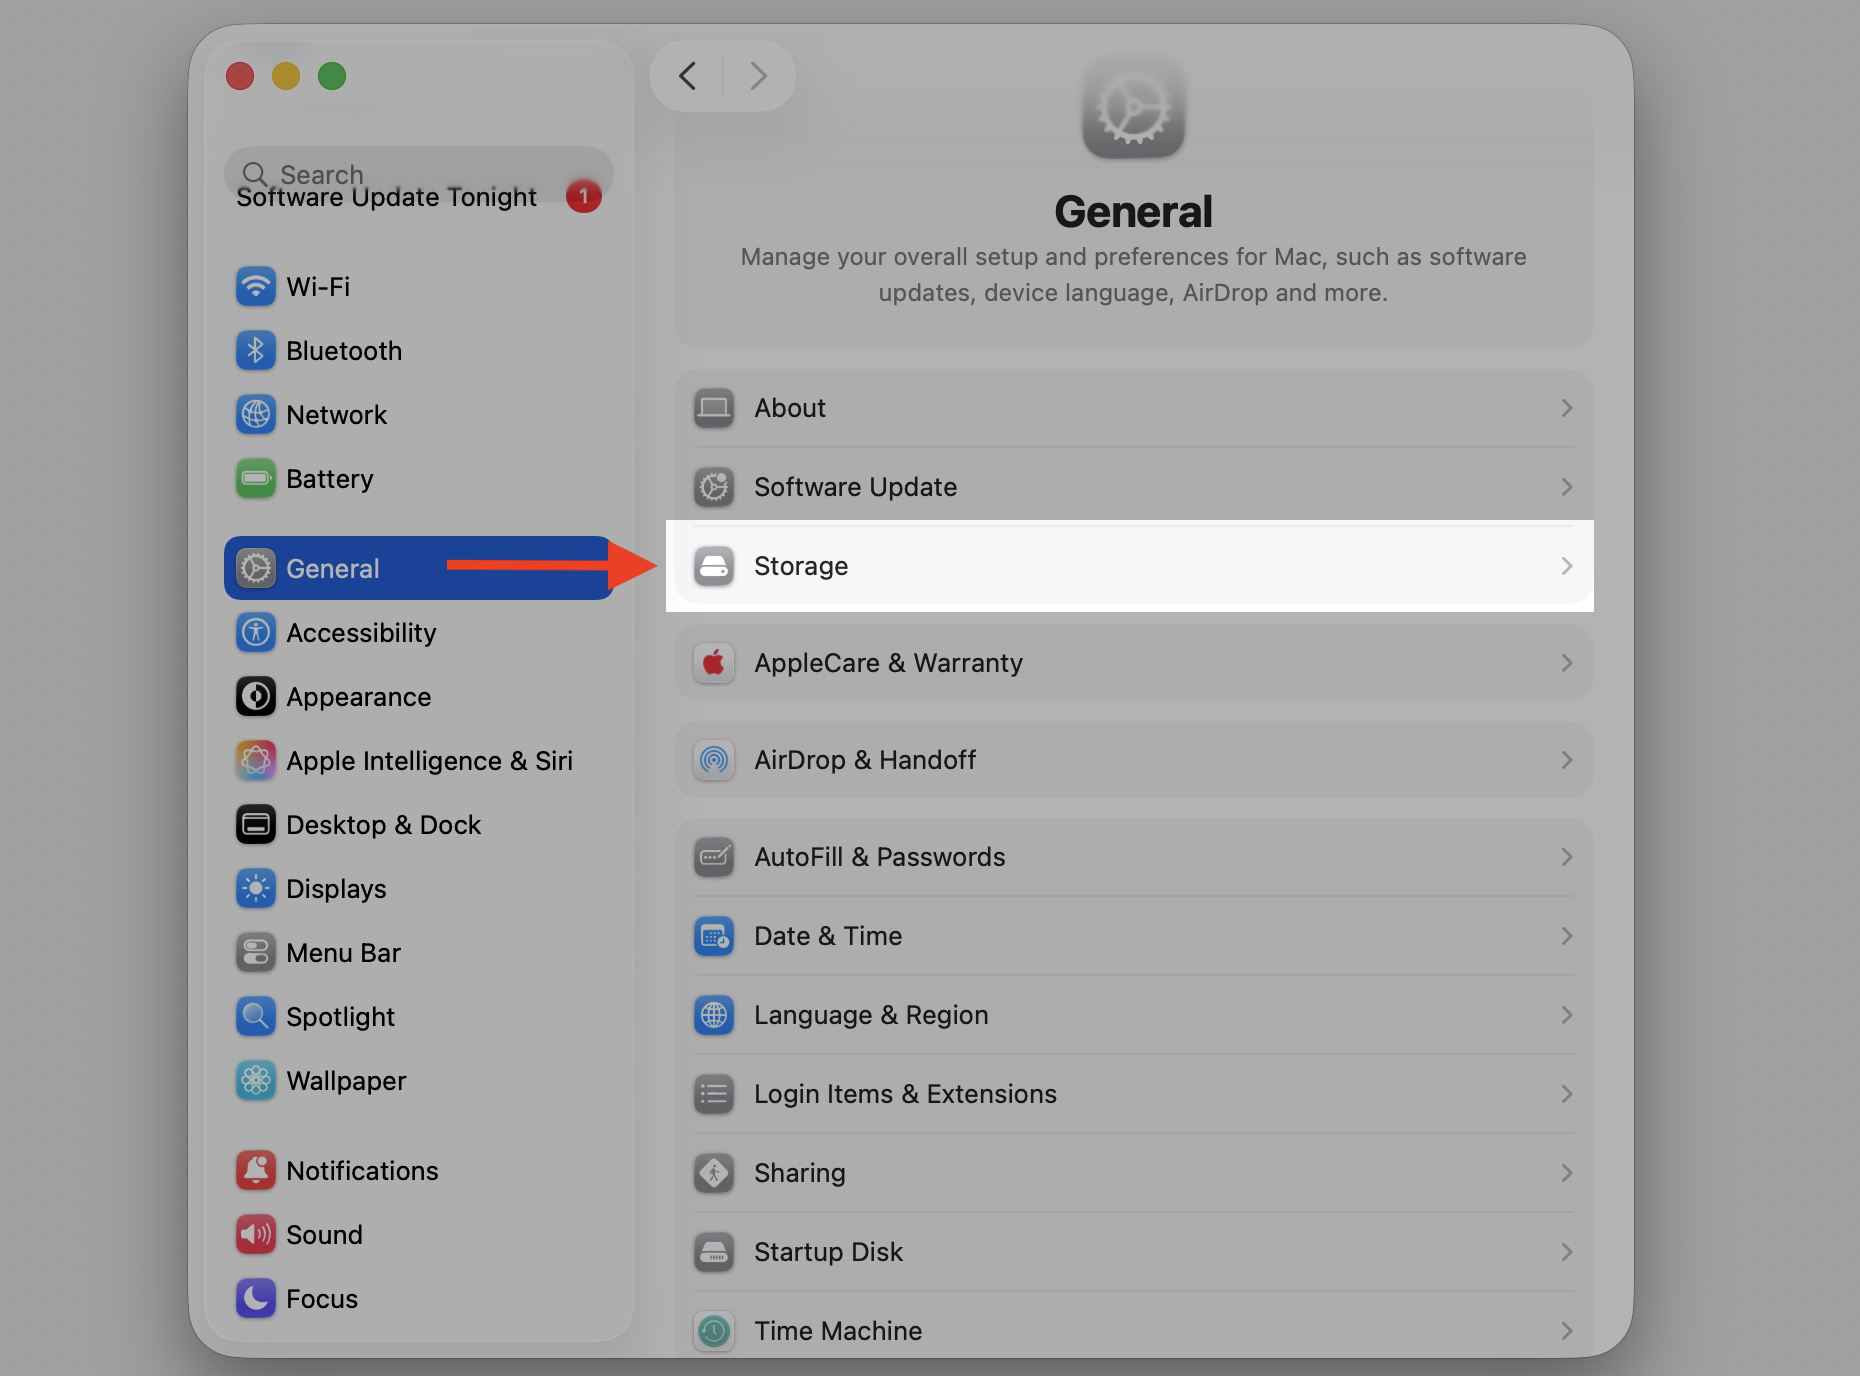Click the About laptop icon
This screenshot has height=1376, width=1860.
click(x=714, y=408)
